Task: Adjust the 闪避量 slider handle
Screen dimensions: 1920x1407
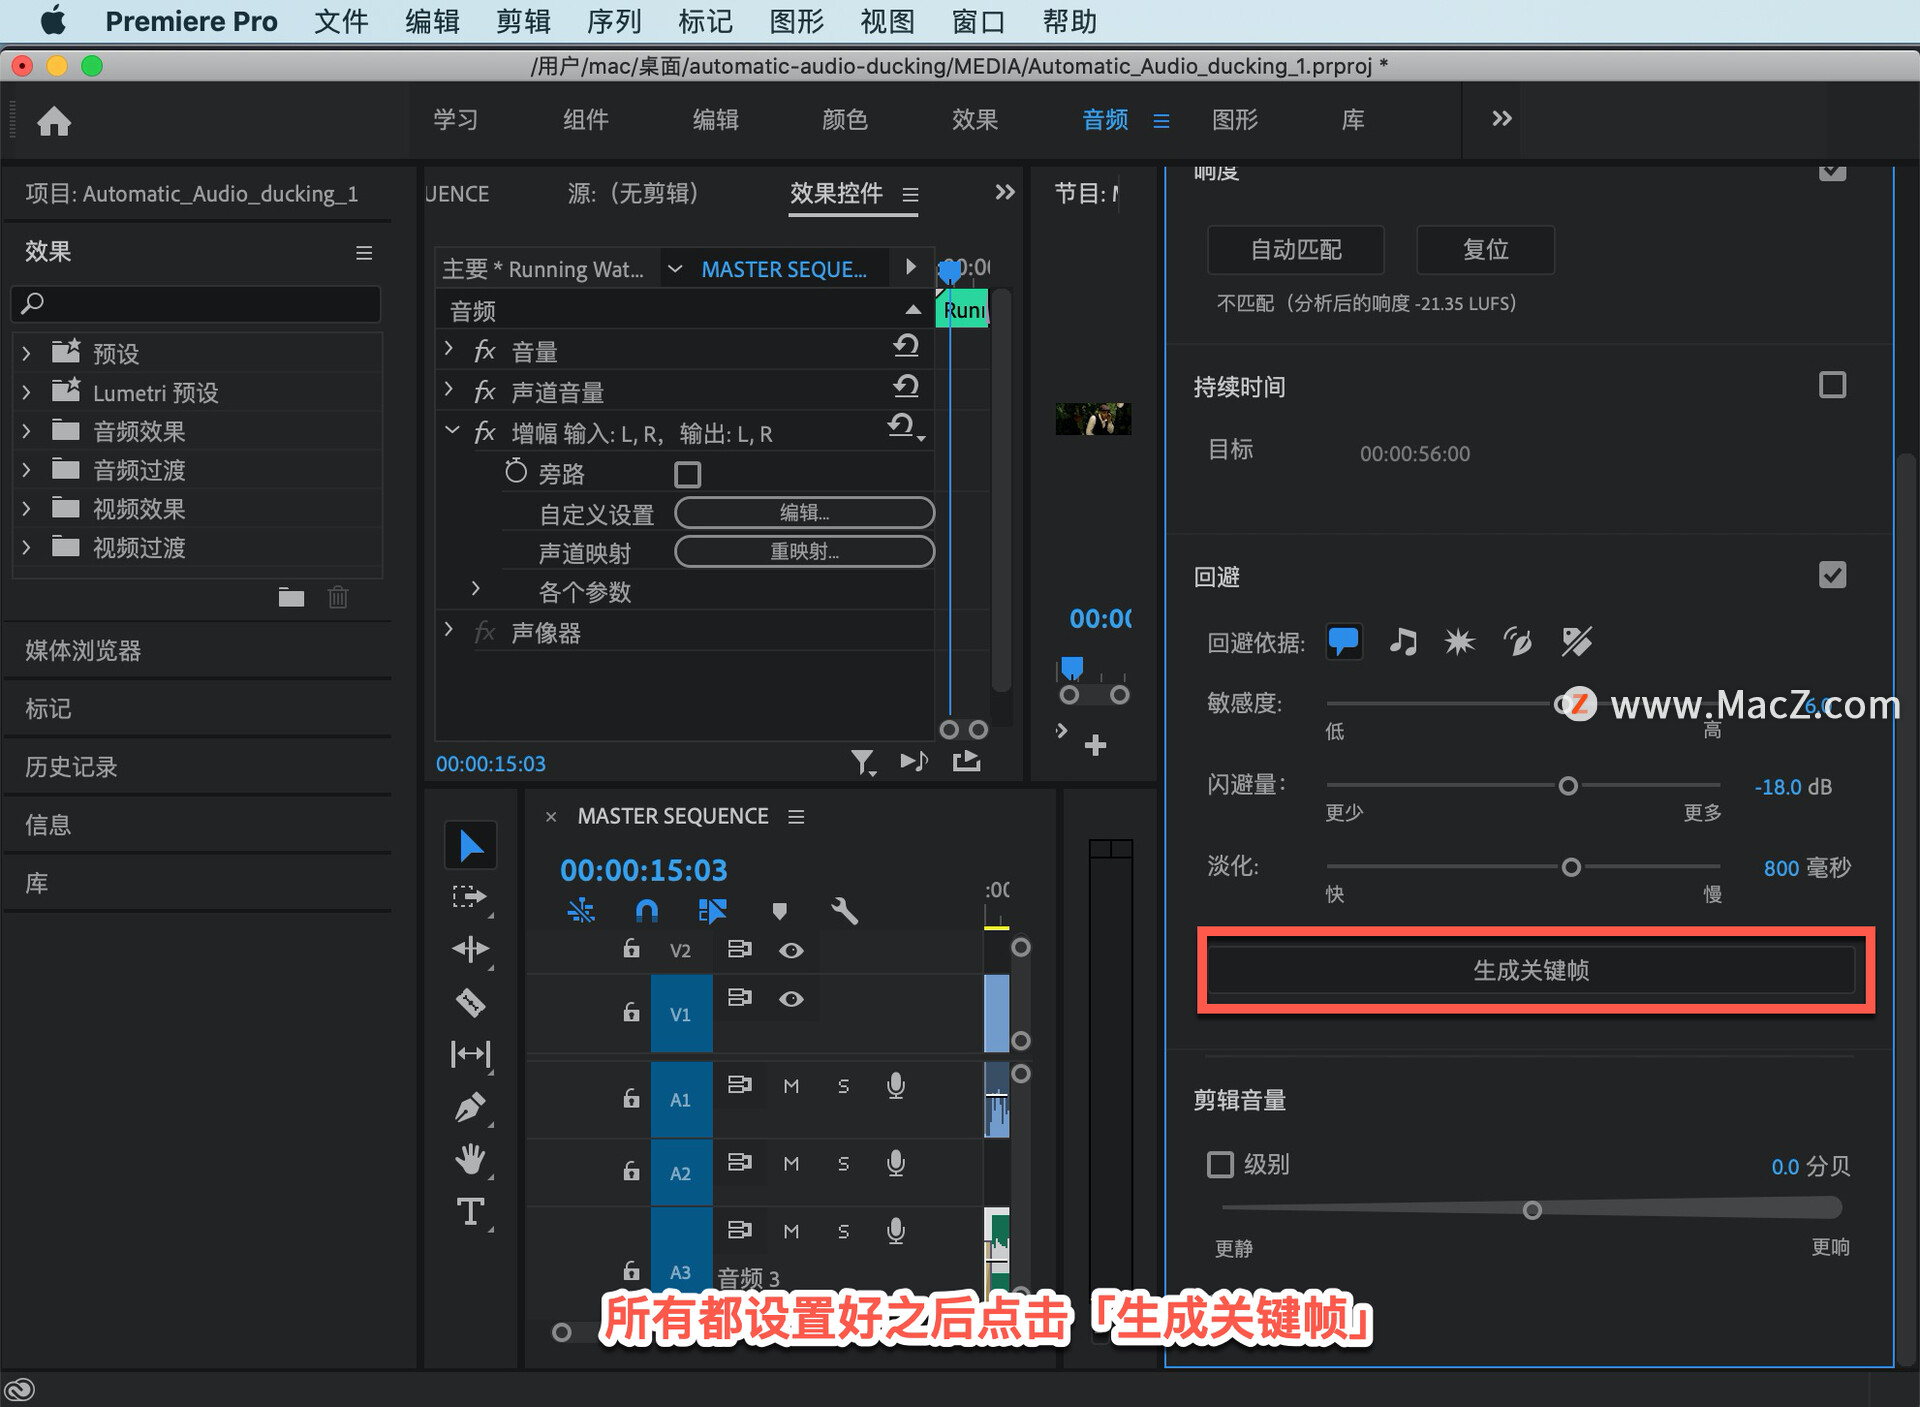Action: (x=1568, y=786)
